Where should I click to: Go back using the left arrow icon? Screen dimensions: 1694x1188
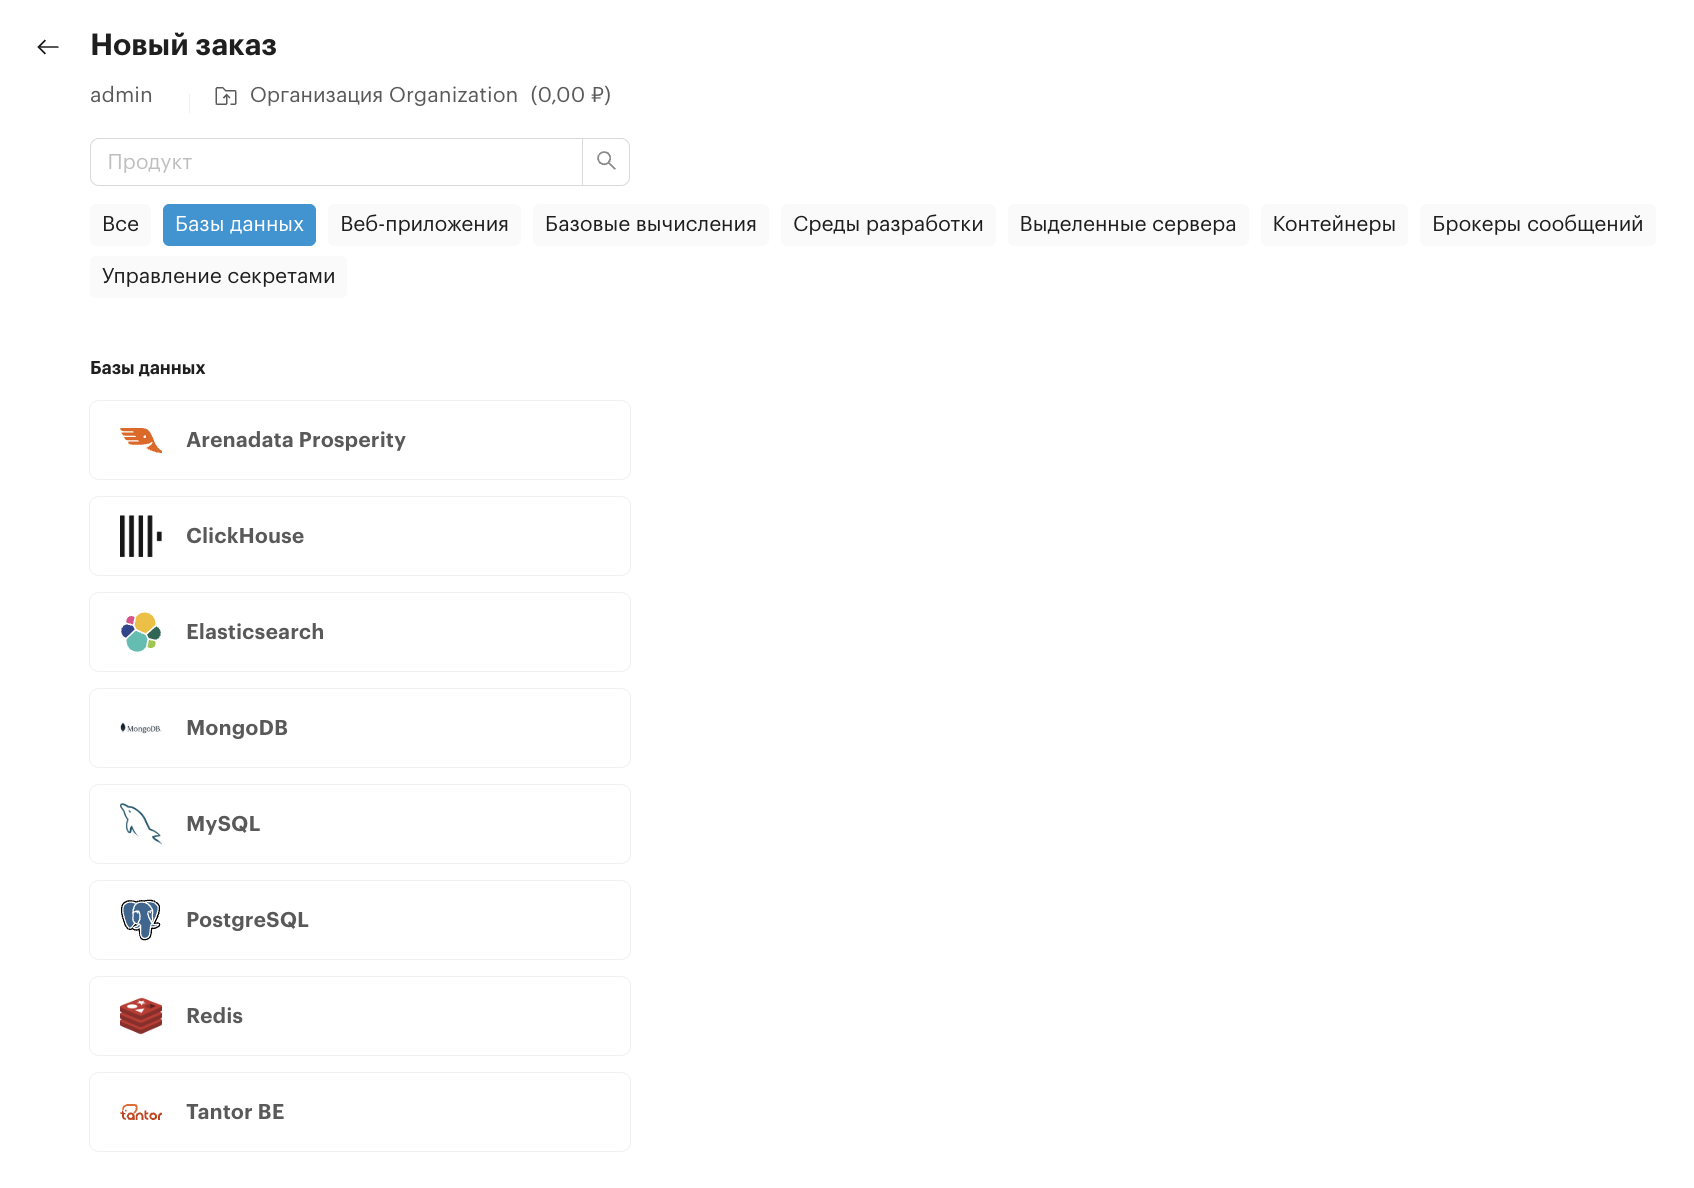pyautogui.click(x=48, y=46)
